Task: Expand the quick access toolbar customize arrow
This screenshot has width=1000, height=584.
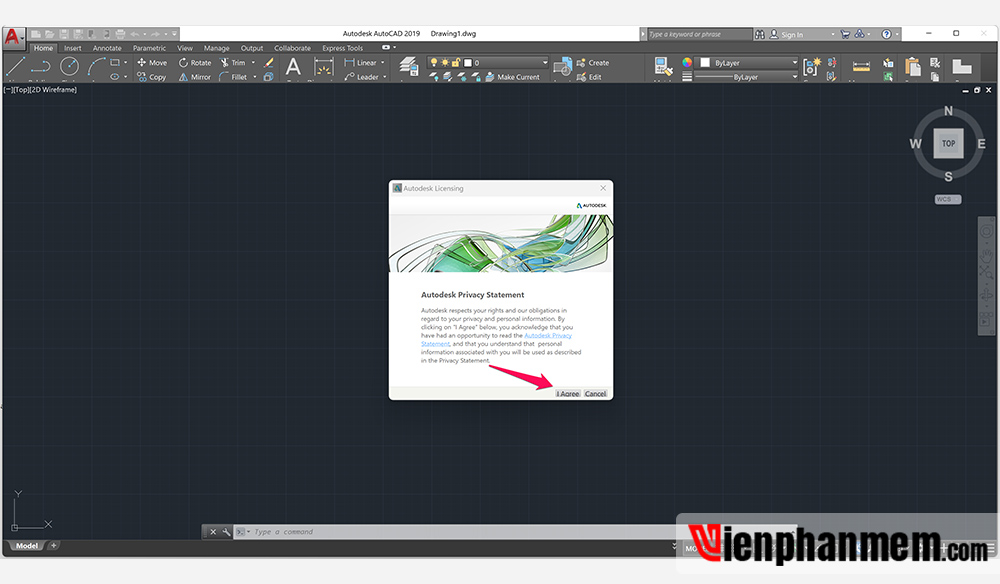Action: (x=174, y=34)
